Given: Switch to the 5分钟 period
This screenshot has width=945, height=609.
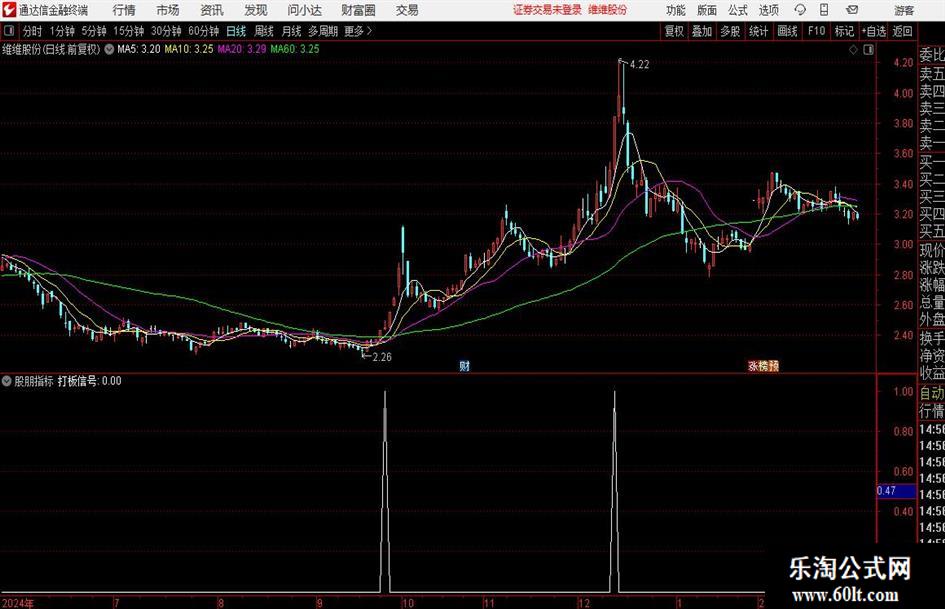Looking at the screenshot, I should click(x=94, y=31).
